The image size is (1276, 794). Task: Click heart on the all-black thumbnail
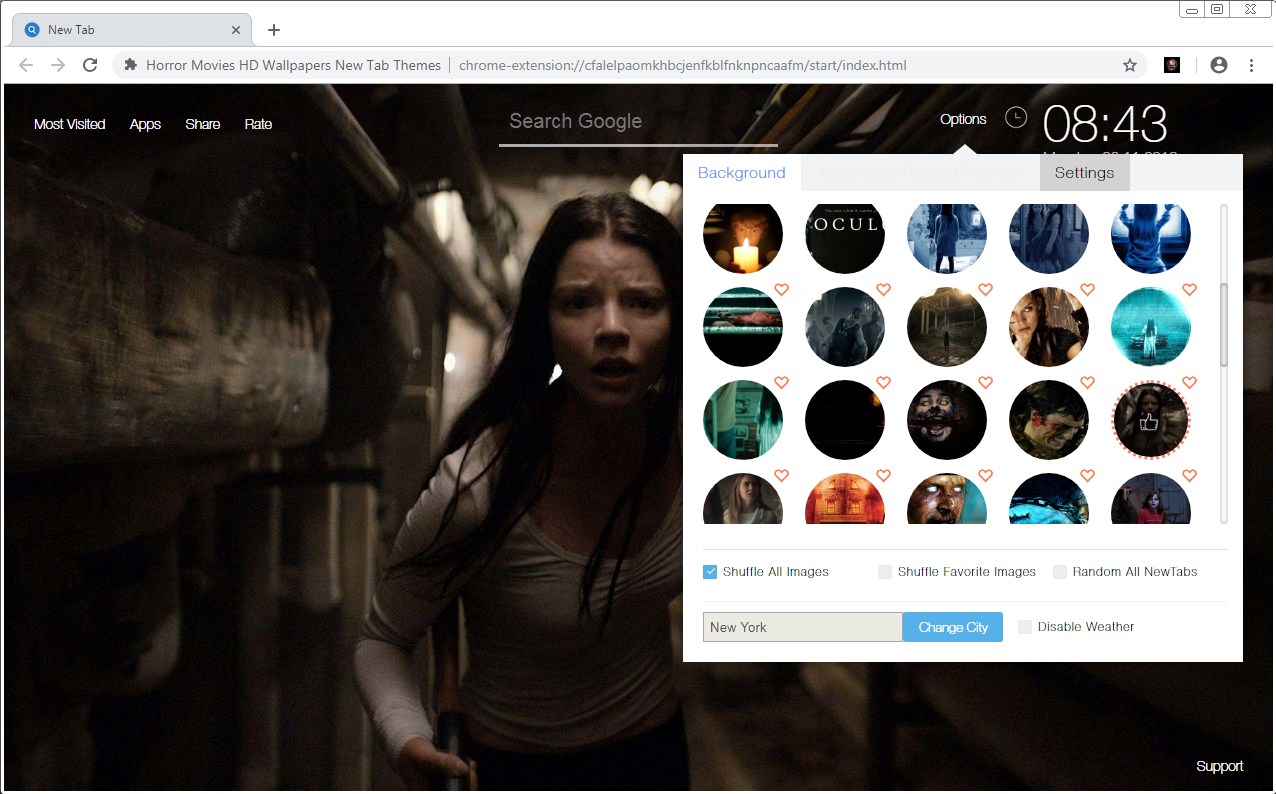coord(884,383)
